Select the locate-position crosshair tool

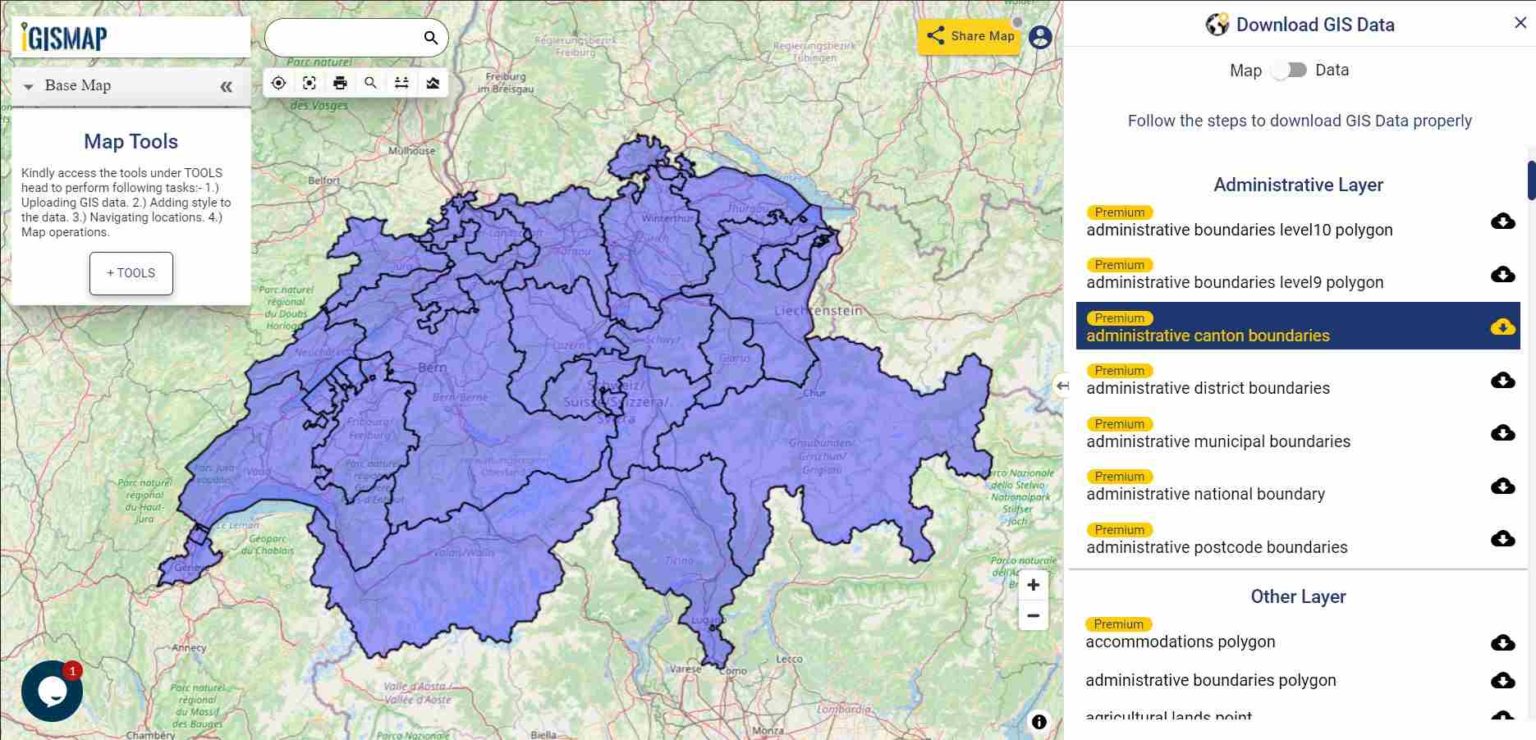click(x=278, y=83)
